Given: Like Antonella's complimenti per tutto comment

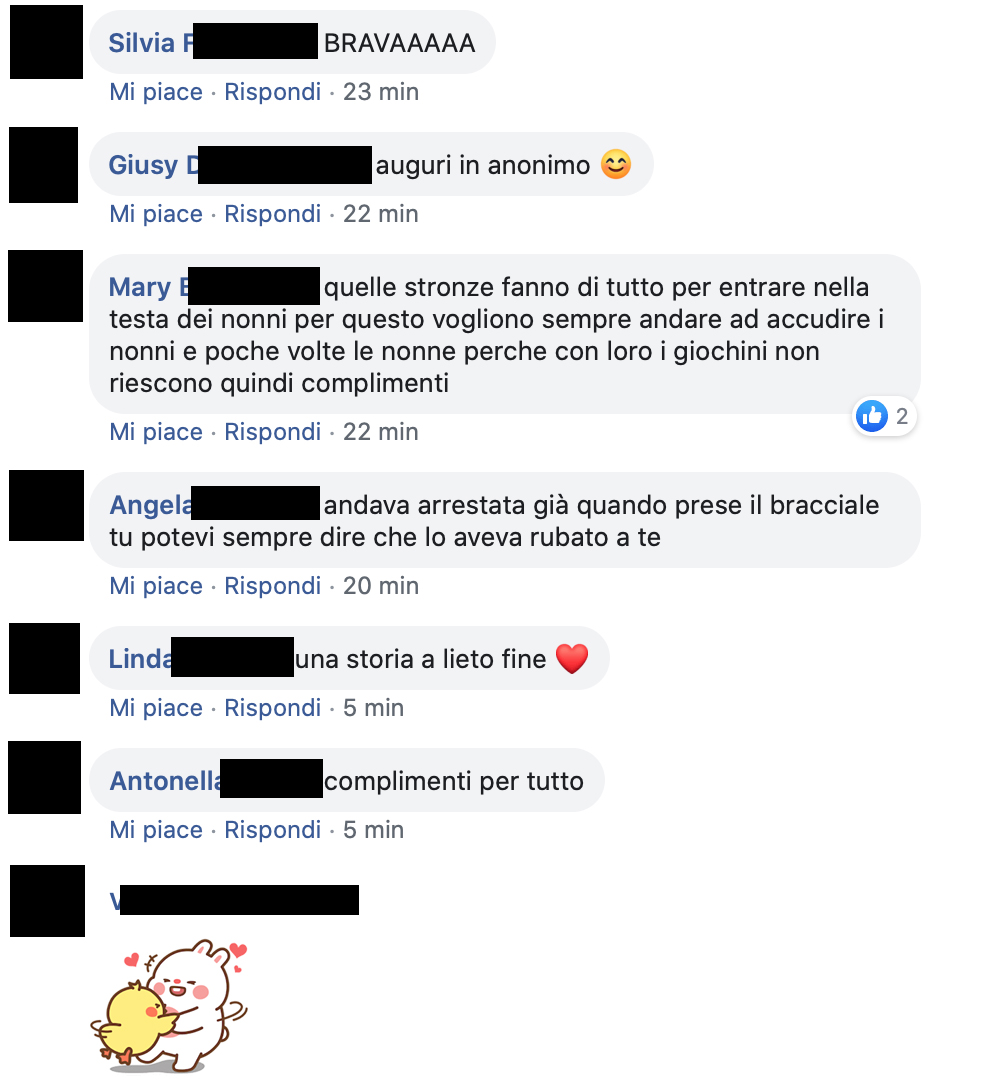Looking at the screenshot, I should 156,830.
